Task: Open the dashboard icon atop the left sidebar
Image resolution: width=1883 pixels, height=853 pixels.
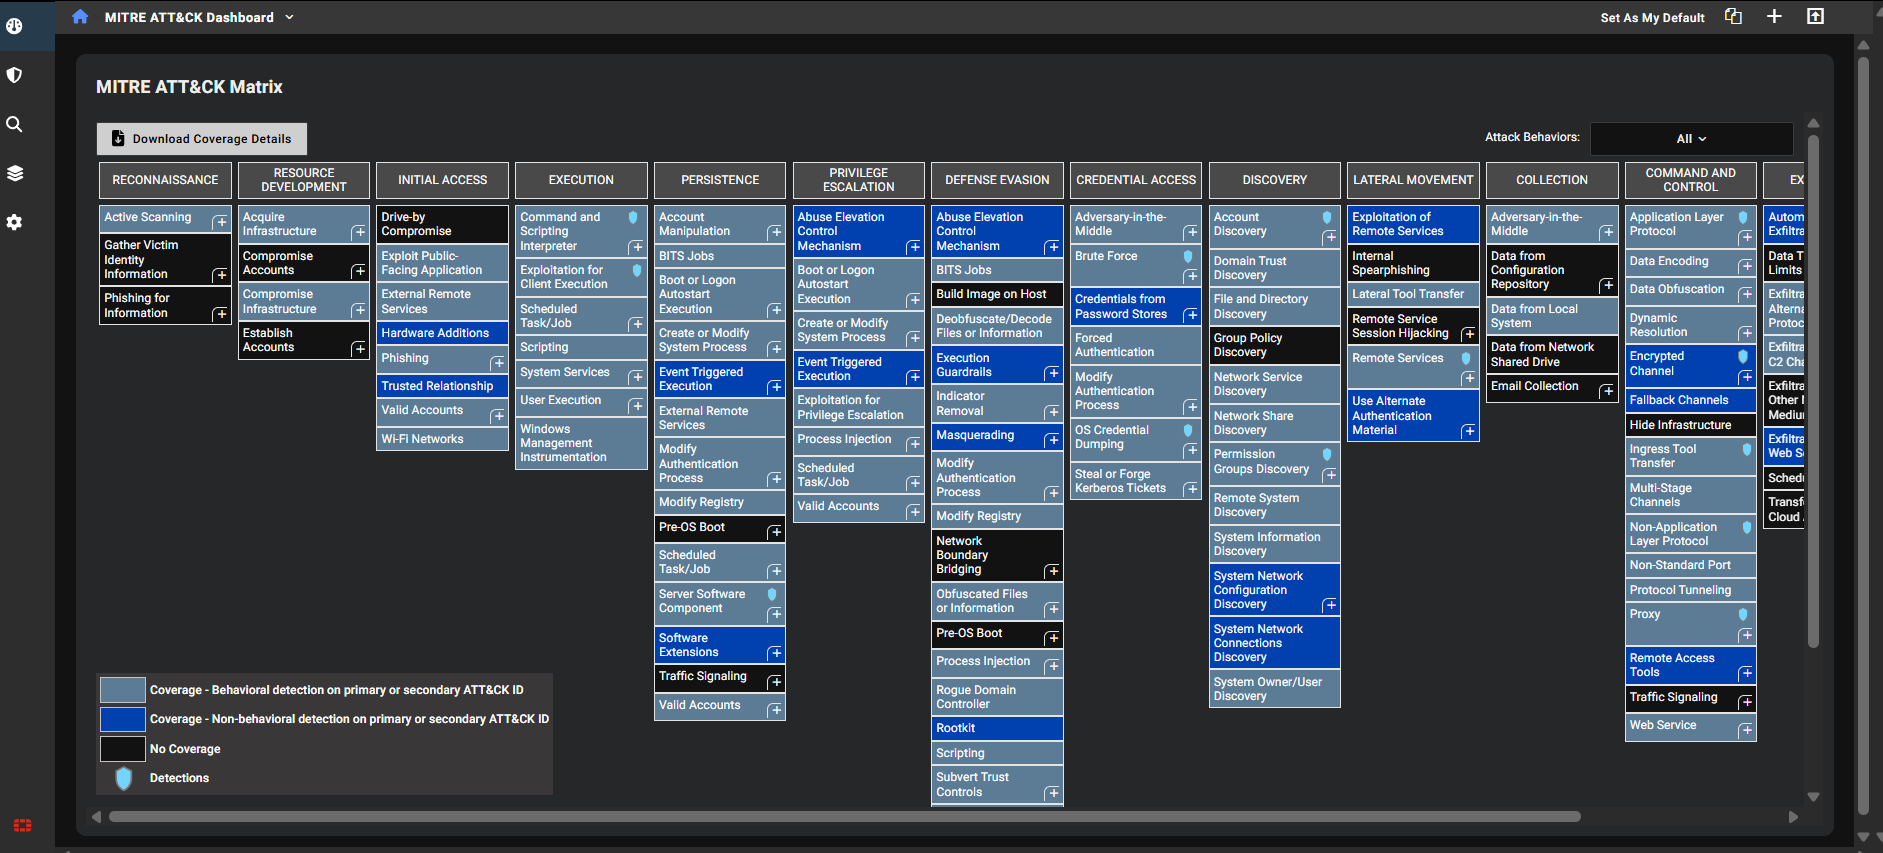Action: point(14,26)
